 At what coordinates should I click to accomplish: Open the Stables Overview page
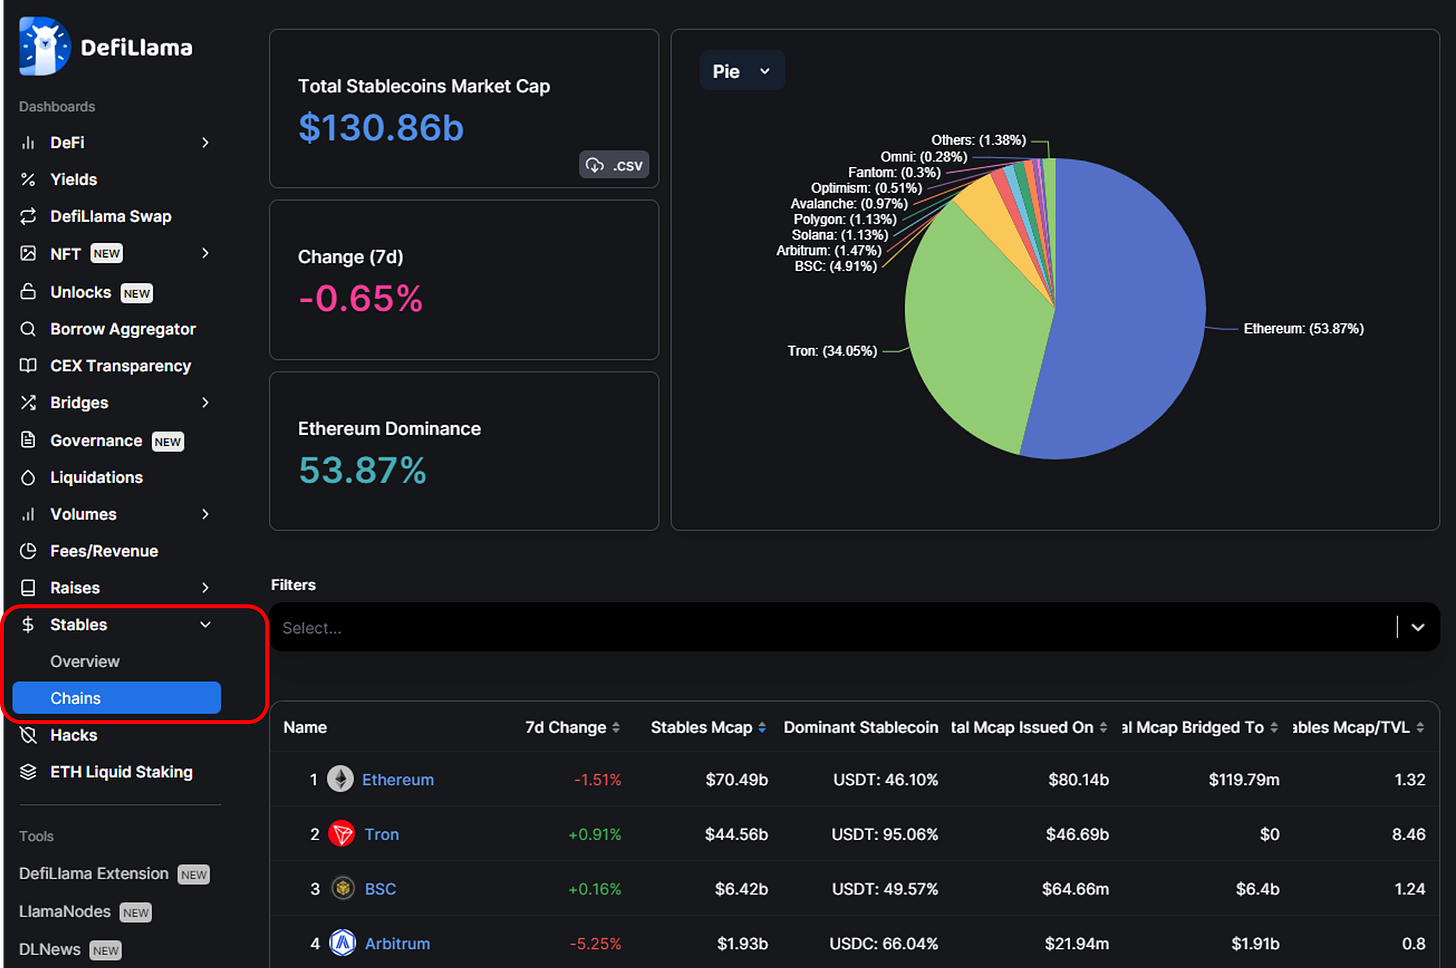(x=85, y=661)
